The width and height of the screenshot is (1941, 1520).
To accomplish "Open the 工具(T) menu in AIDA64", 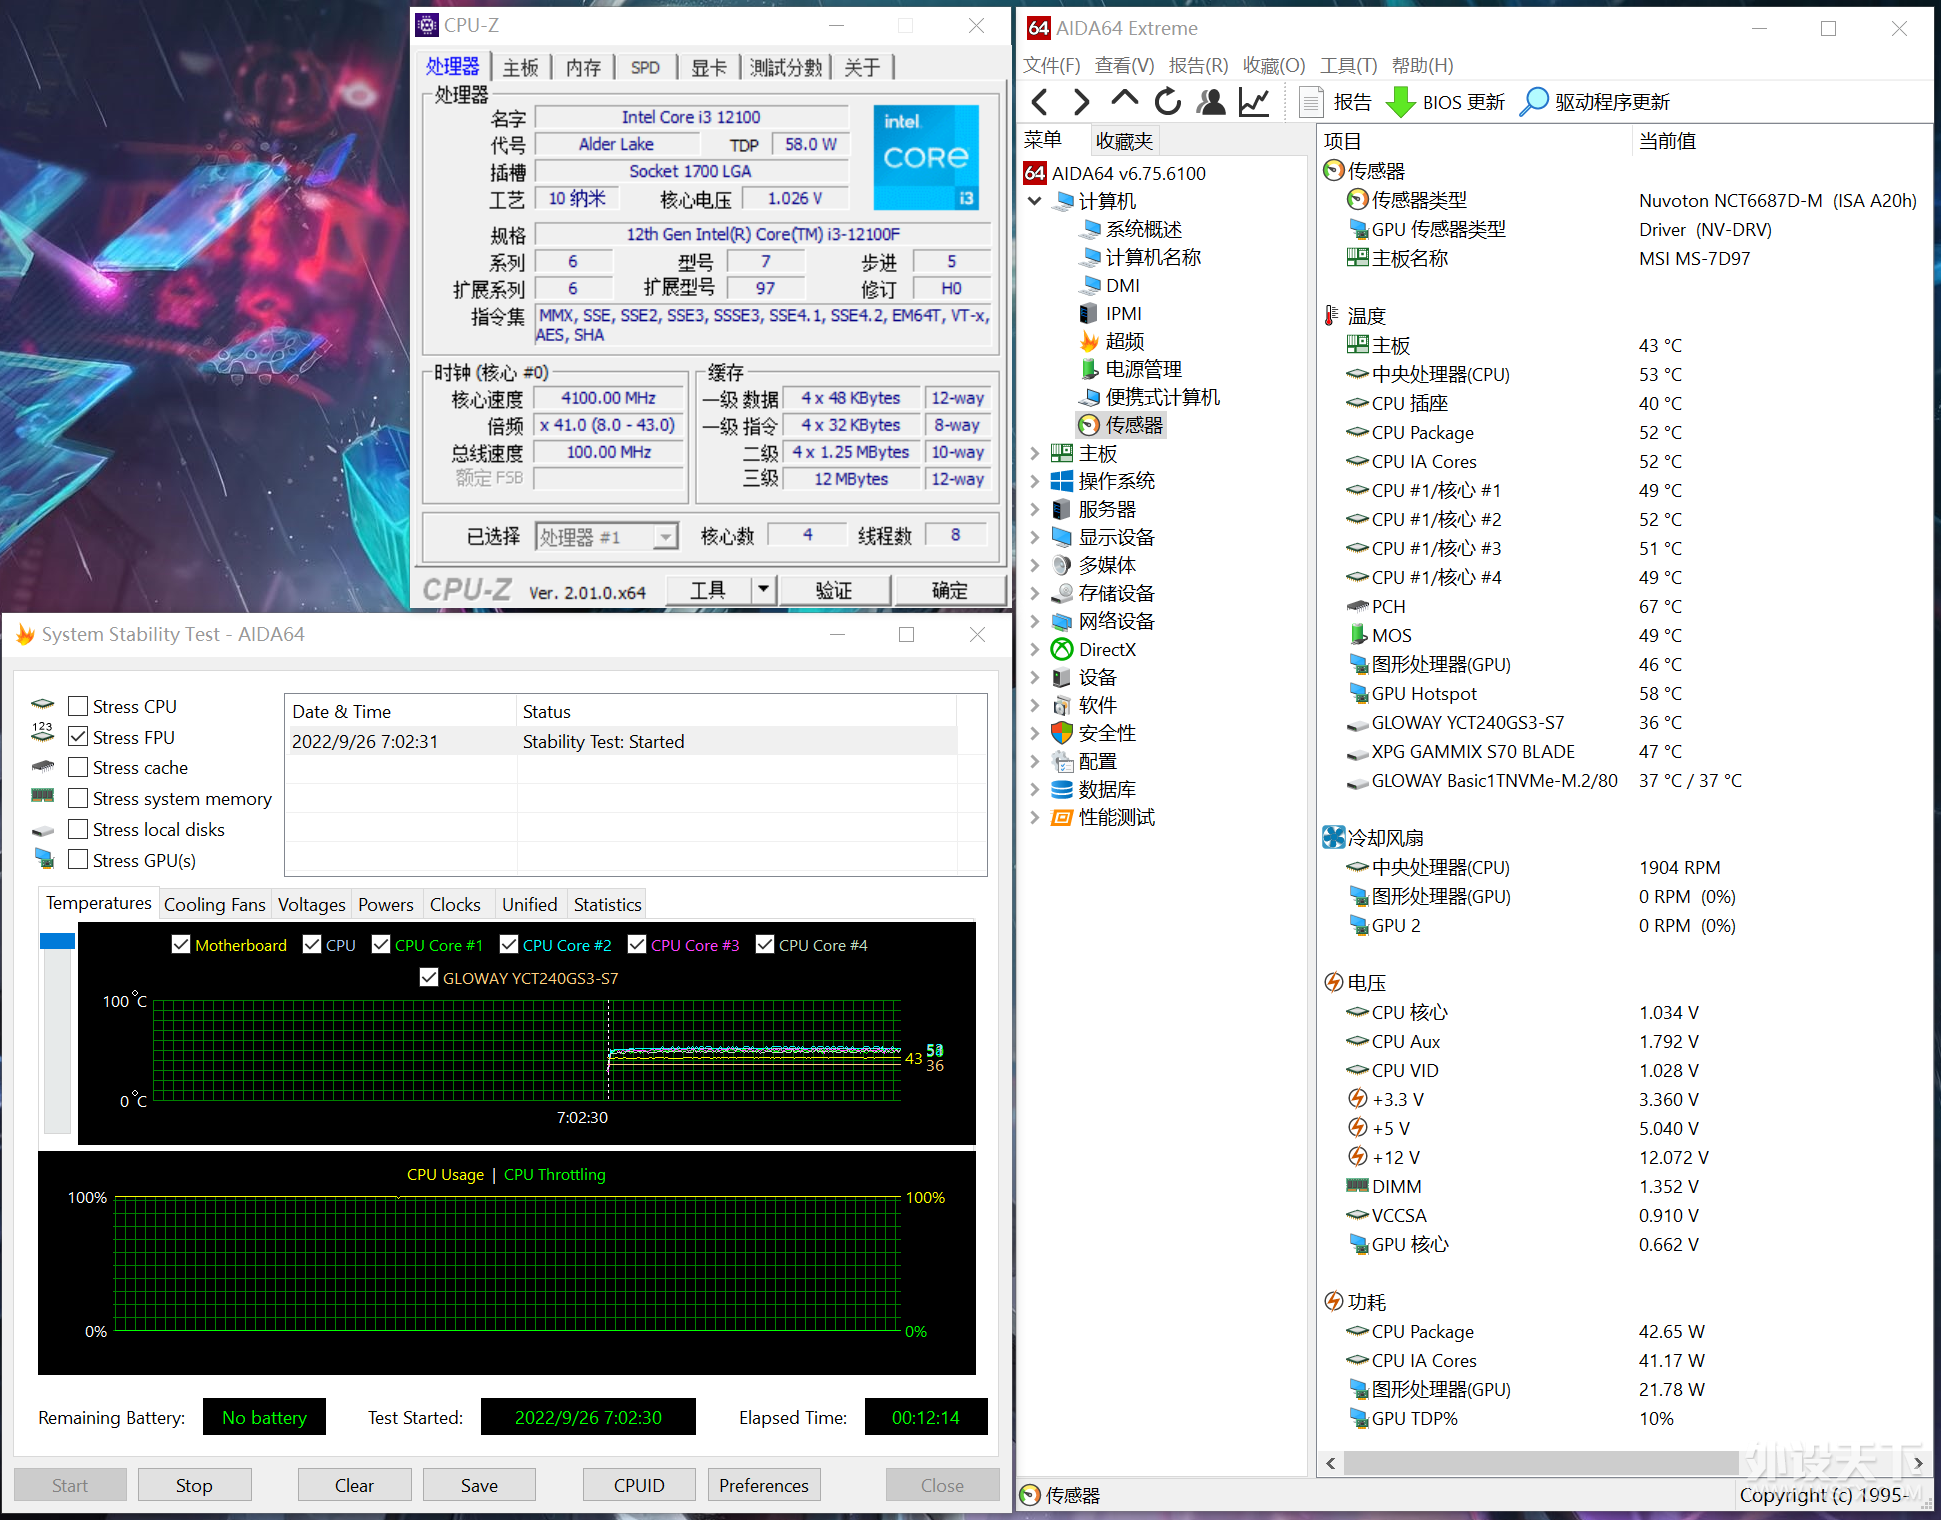I will coord(1348,65).
